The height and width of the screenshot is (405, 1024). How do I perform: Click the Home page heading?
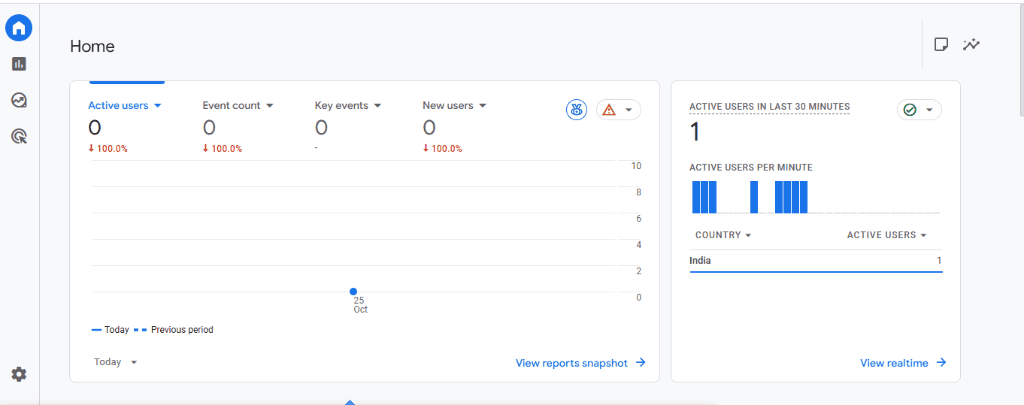click(92, 46)
